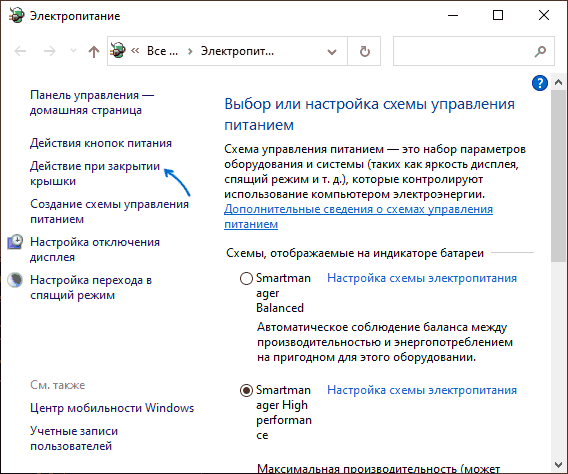
Task: Open plan settings for Smartmanager High performance
Action: coord(422,390)
